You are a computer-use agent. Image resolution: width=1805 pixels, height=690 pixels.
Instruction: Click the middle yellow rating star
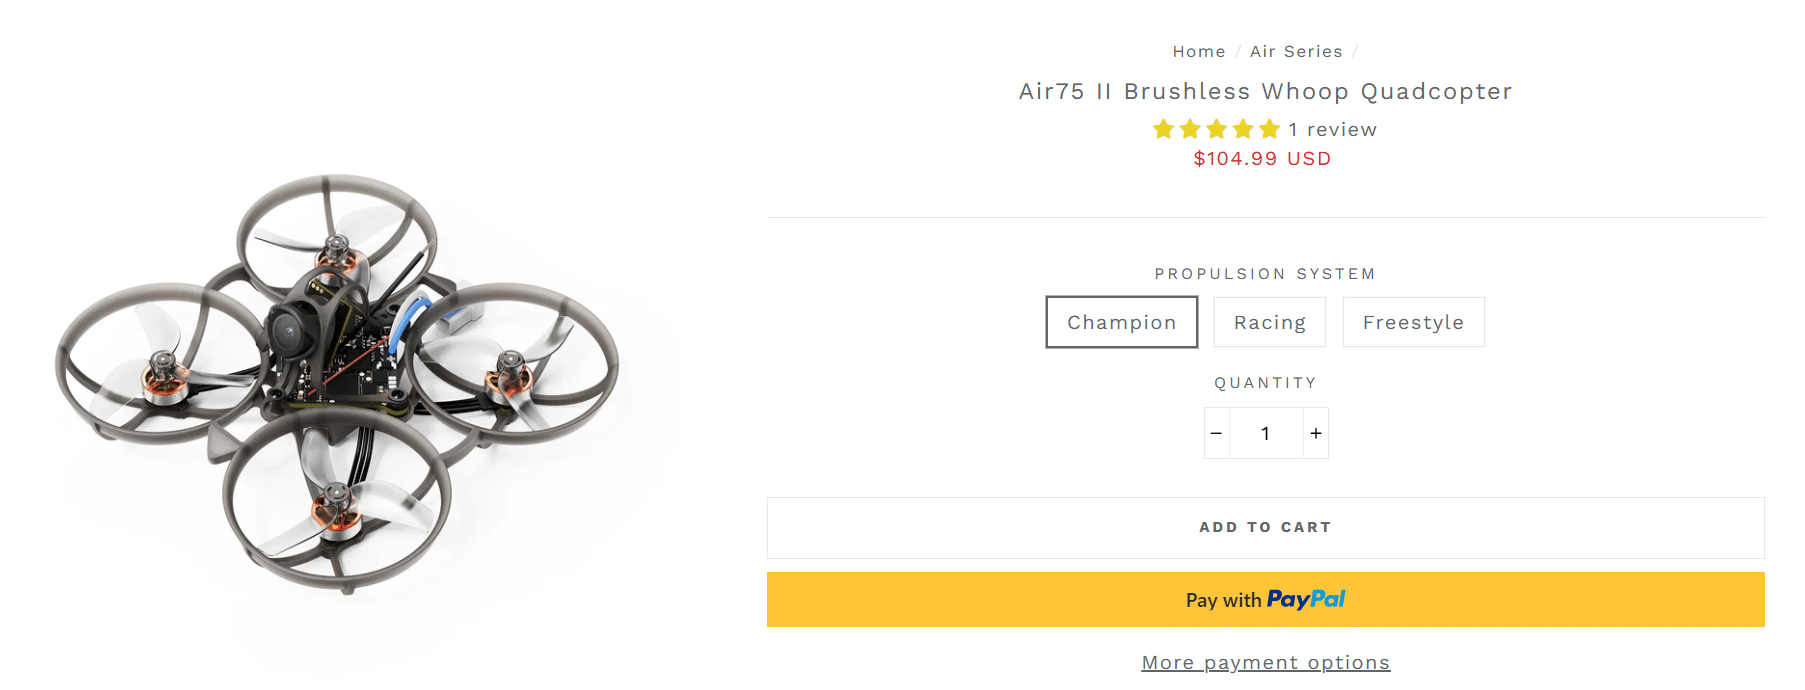click(x=1216, y=129)
